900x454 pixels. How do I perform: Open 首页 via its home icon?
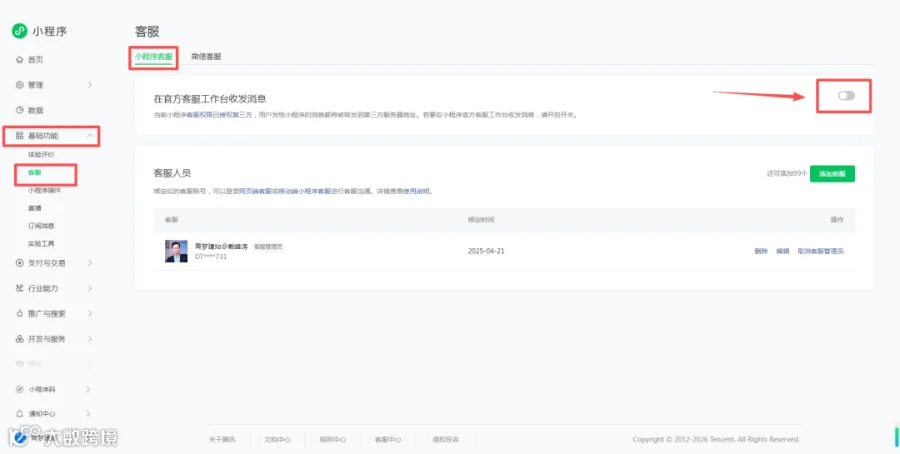[20, 60]
